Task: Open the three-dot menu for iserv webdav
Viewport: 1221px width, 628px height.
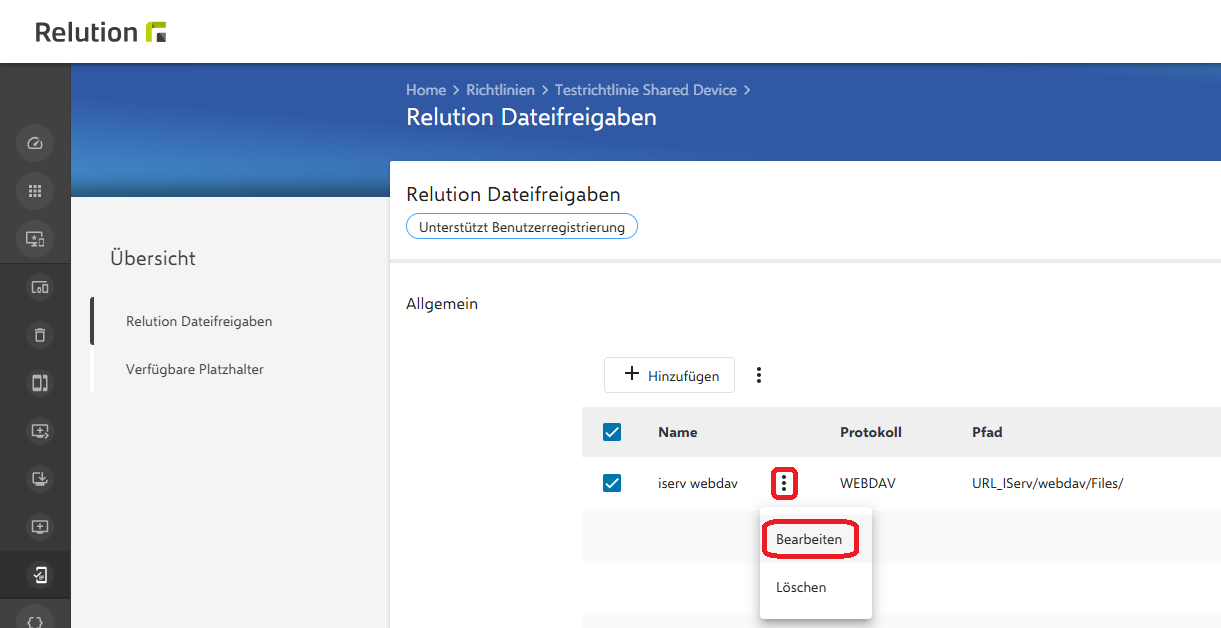Action: pyautogui.click(x=784, y=484)
